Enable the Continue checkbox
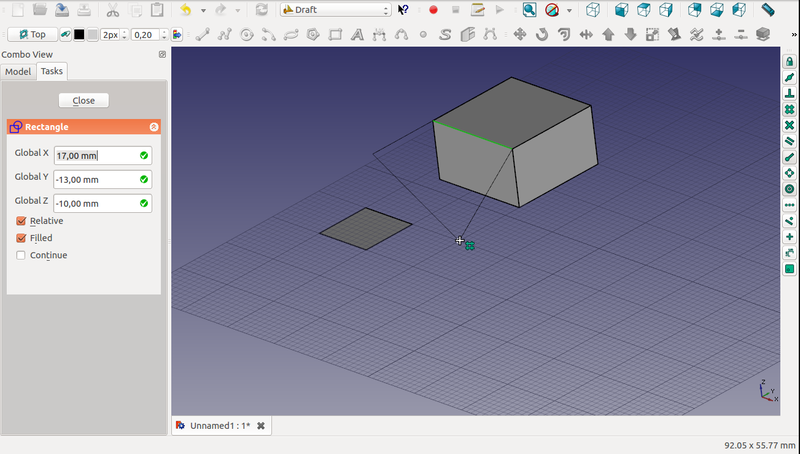This screenshot has height=454, width=800. click(21, 255)
